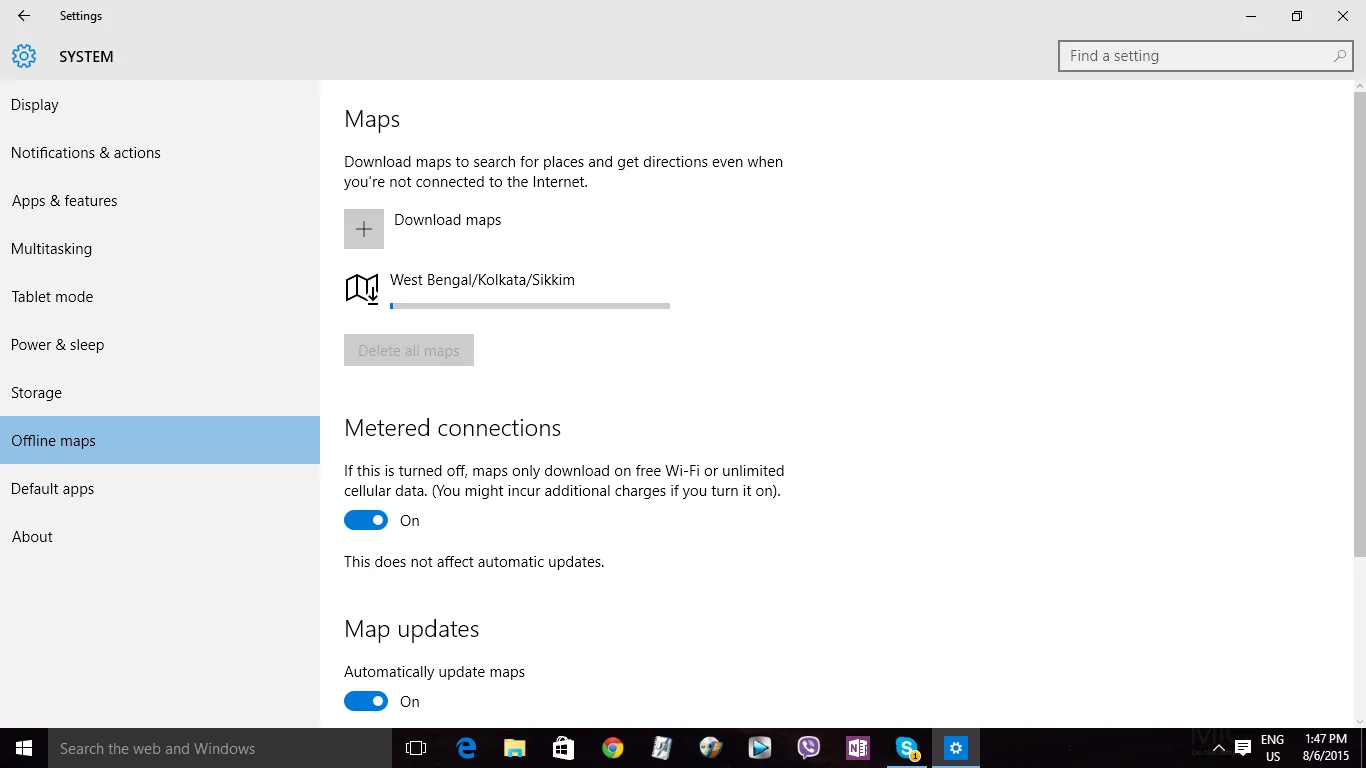Restore down the Settings window
This screenshot has height=768, width=1366.
(1297, 16)
